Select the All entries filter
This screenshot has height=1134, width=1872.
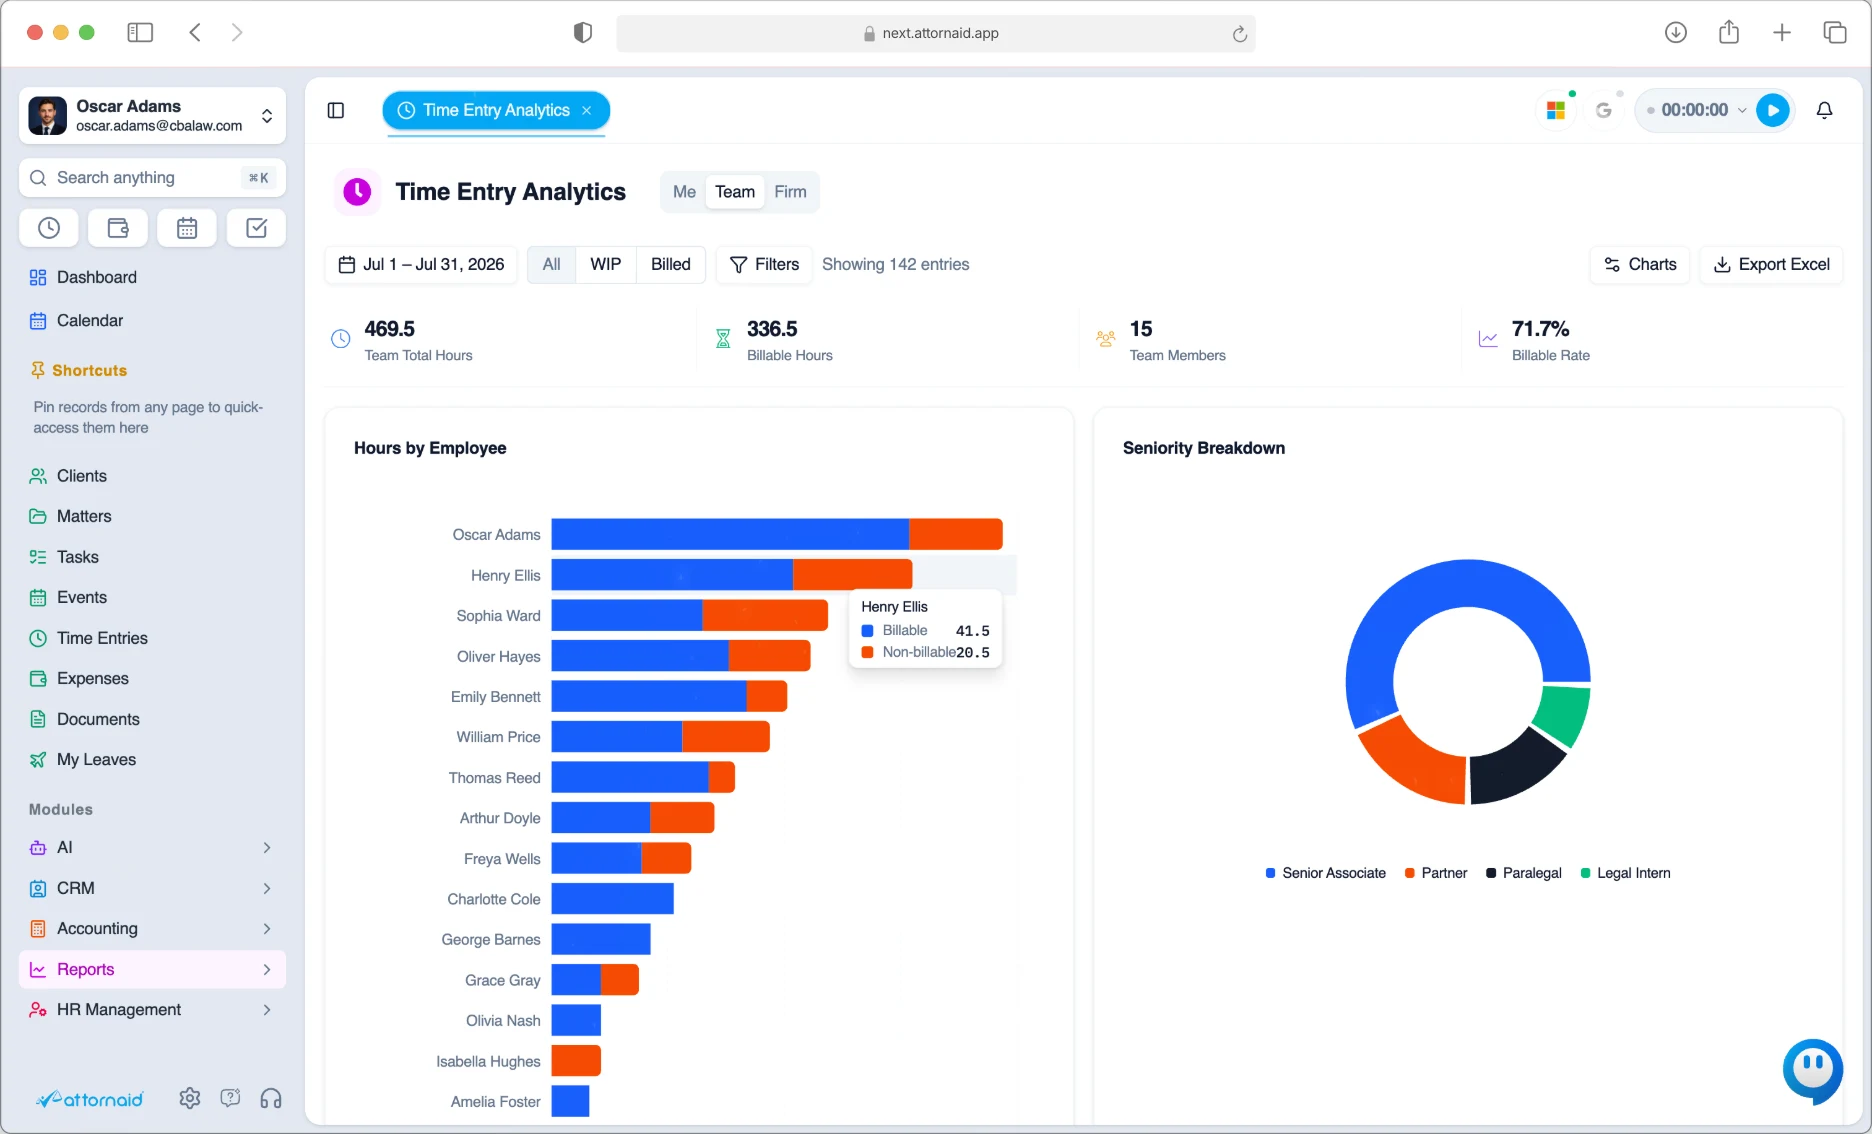point(551,264)
